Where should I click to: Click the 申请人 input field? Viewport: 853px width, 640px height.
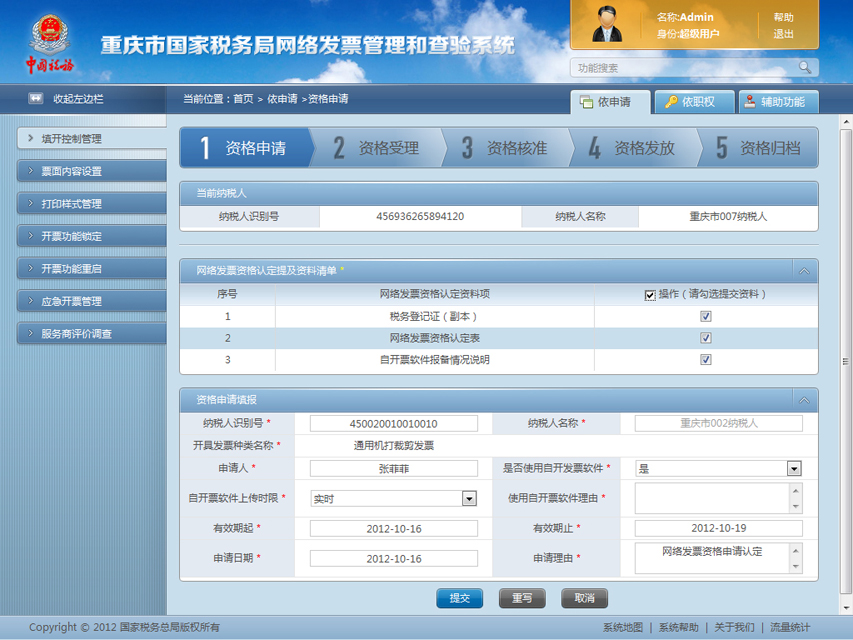point(394,468)
